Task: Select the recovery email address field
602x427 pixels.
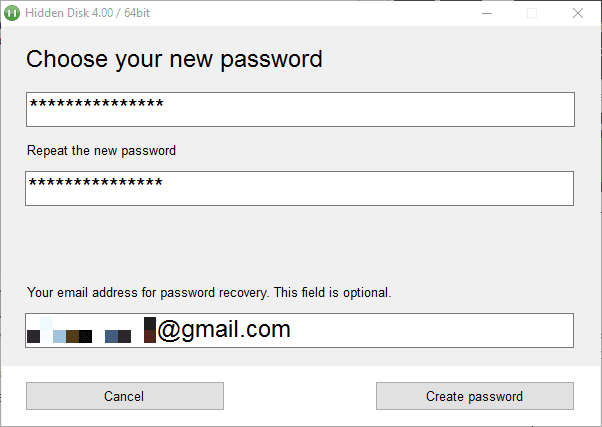Action: tap(300, 330)
